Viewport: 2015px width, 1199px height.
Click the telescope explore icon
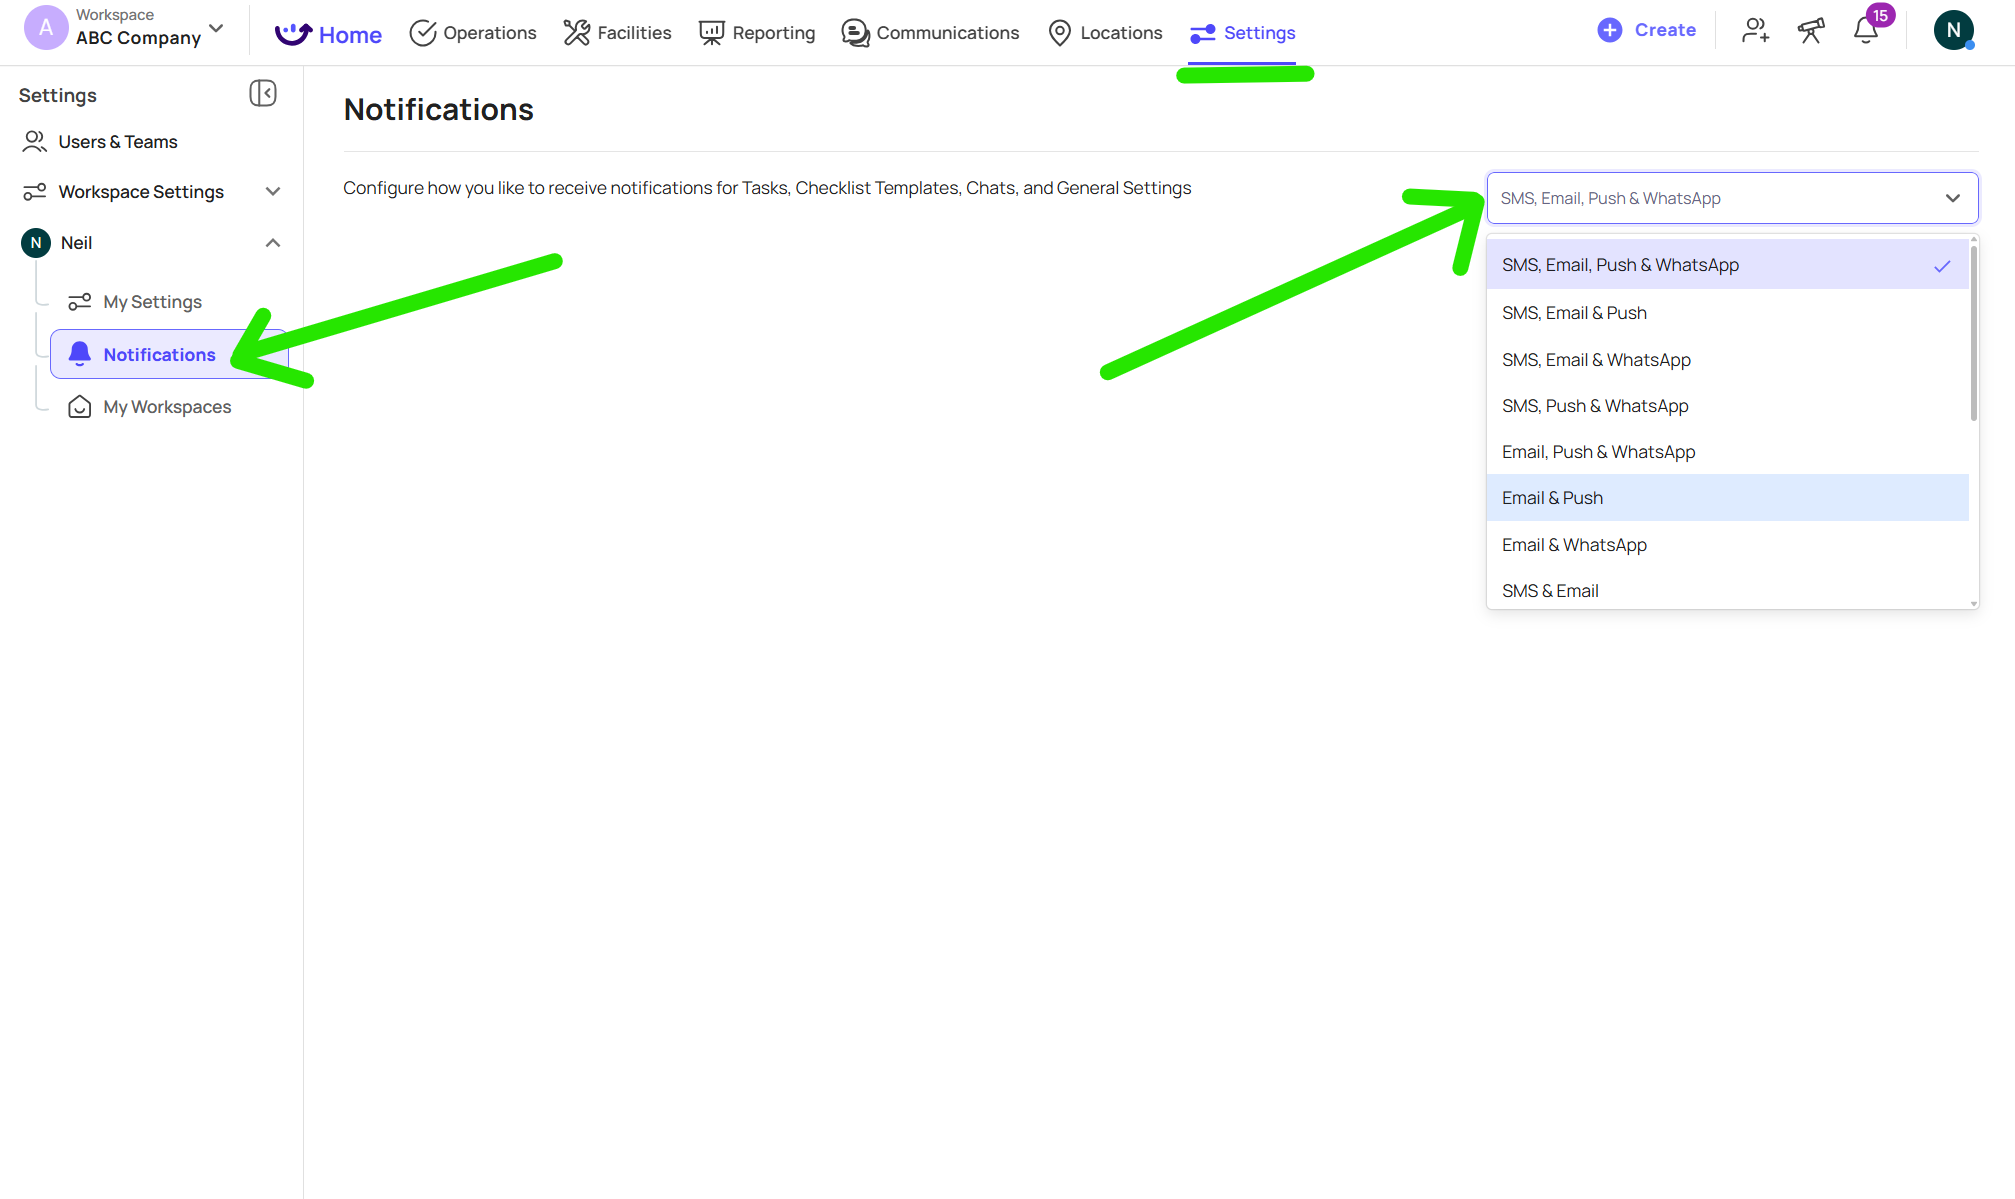coord(1811,30)
